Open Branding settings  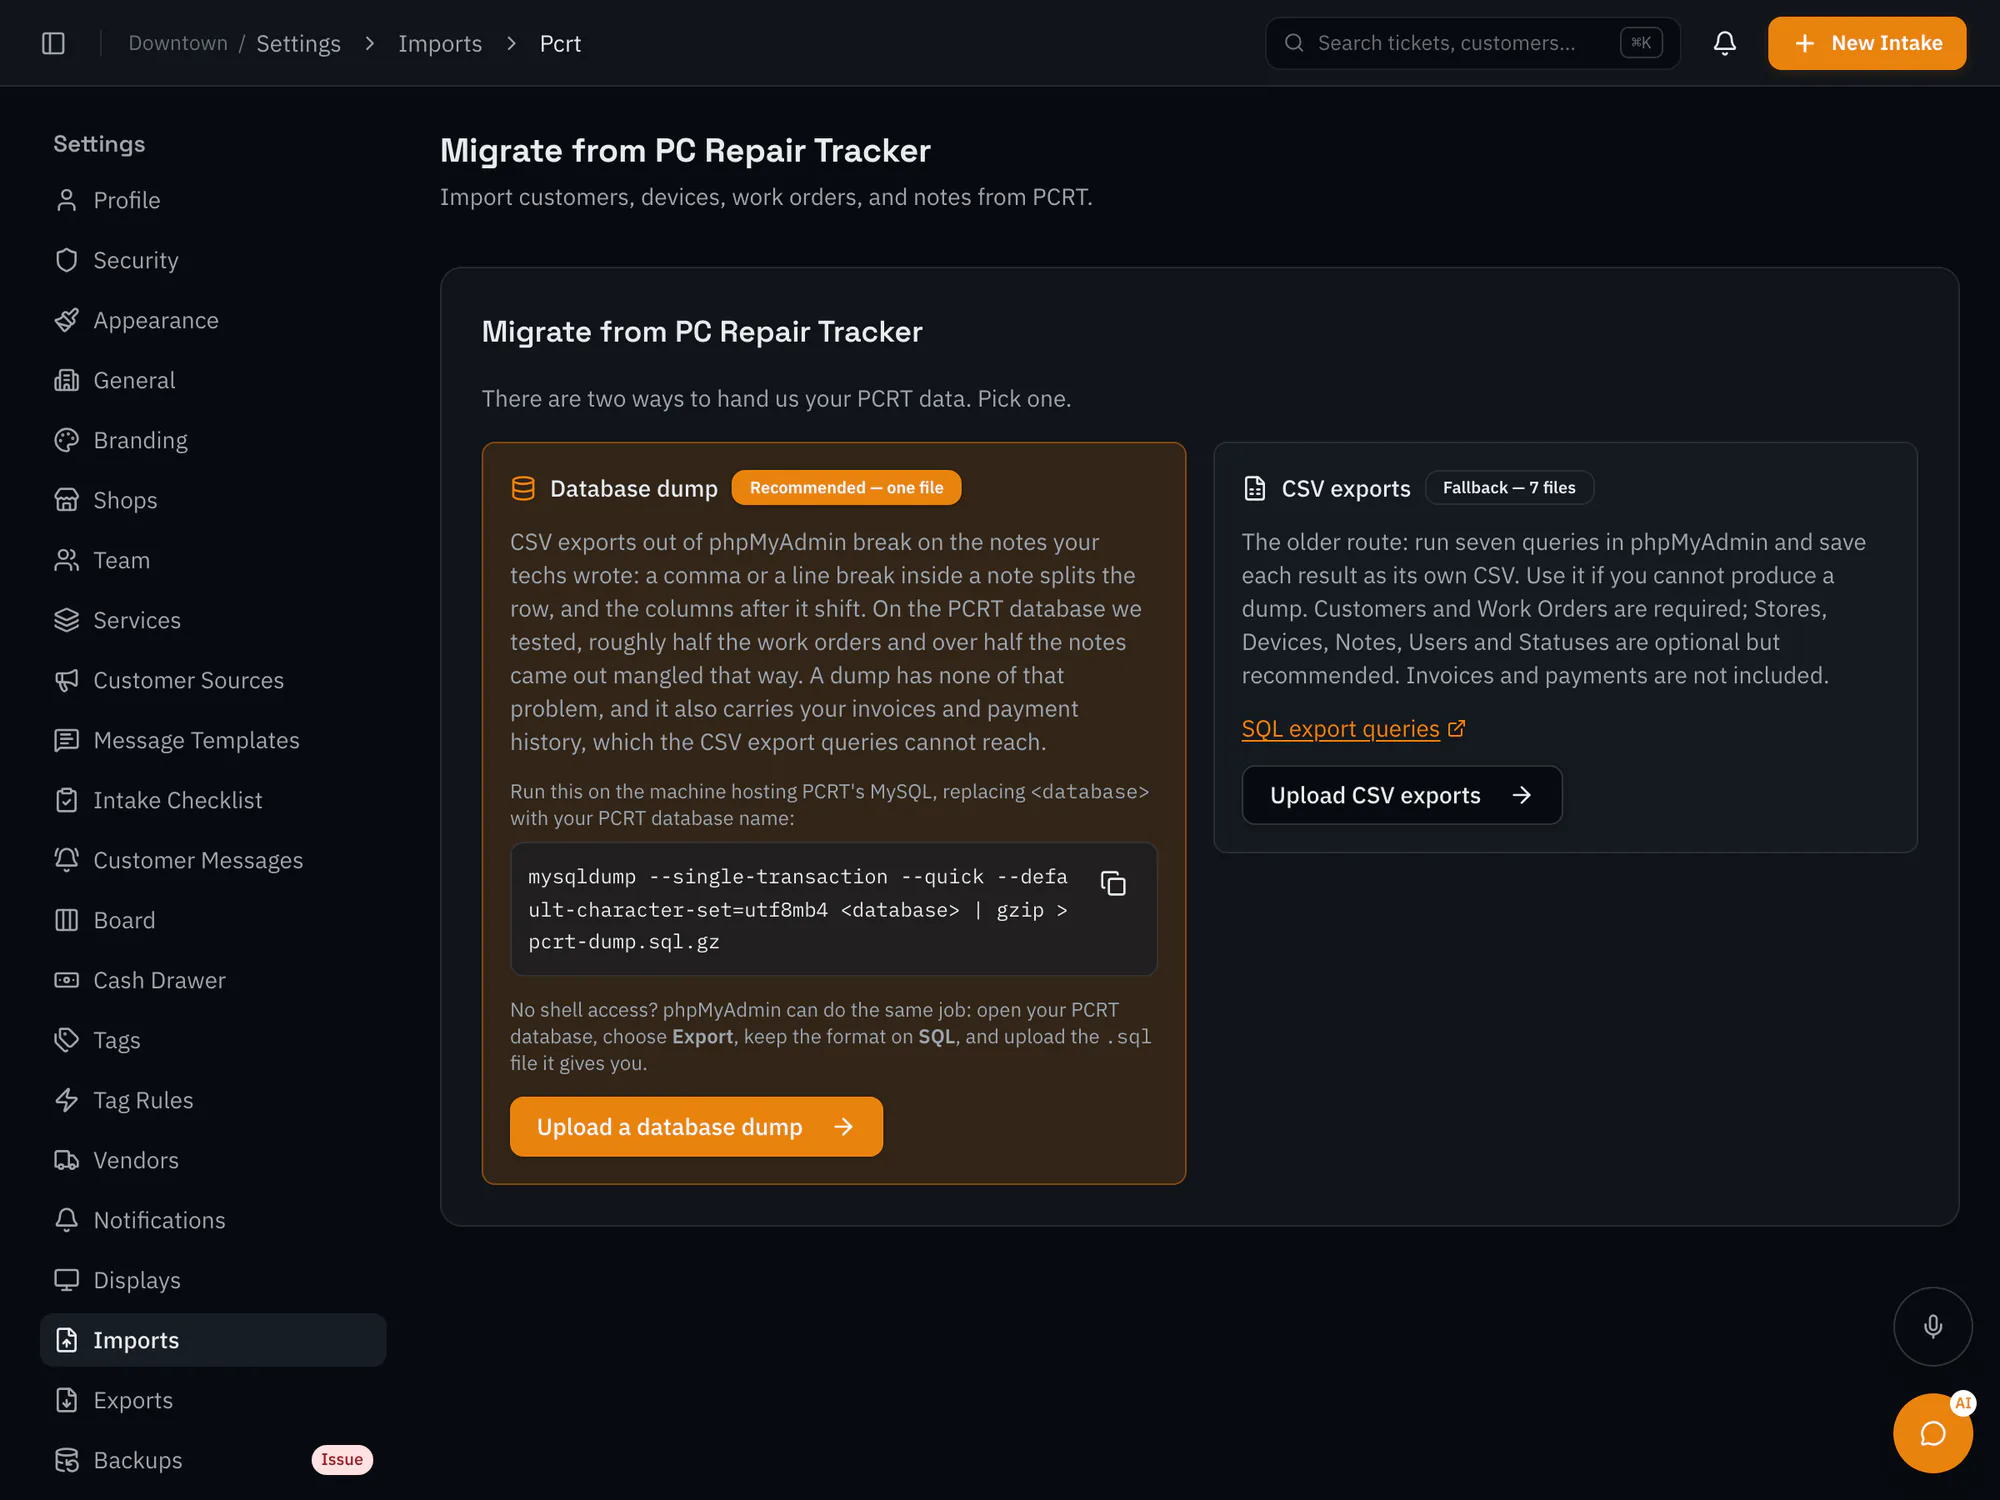[213, 440]
